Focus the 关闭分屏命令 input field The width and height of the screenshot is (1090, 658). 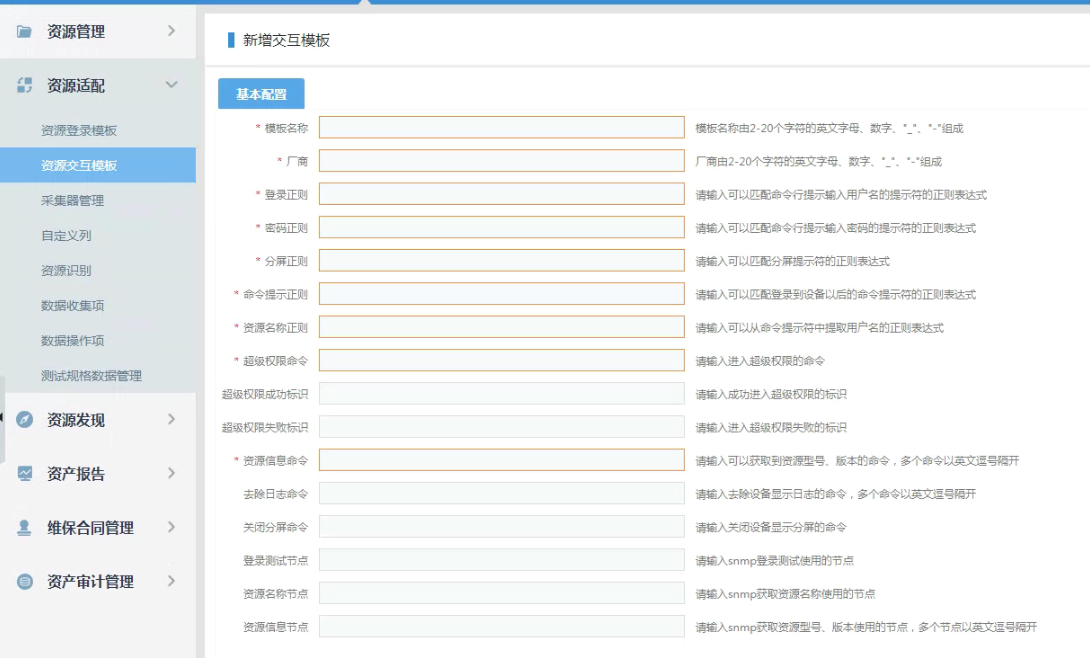(502, 527)
